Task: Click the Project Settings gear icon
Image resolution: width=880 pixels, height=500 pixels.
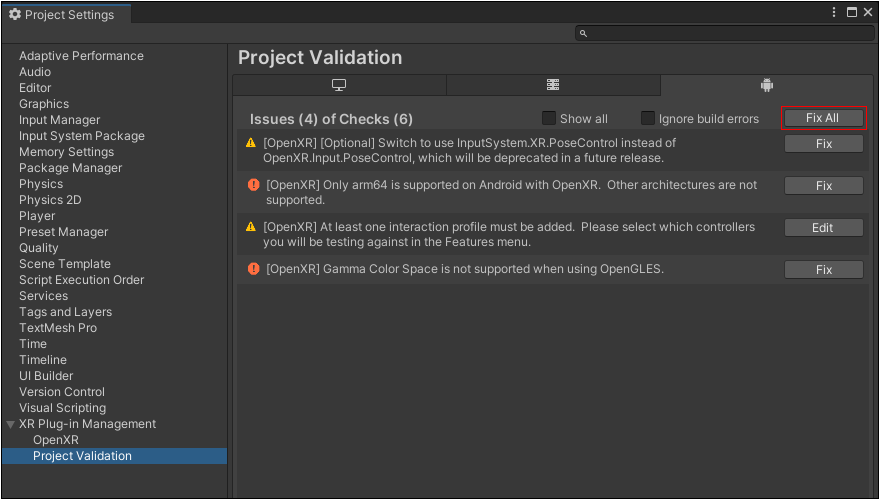Action: pyautogui.click(x=15, y=15)
